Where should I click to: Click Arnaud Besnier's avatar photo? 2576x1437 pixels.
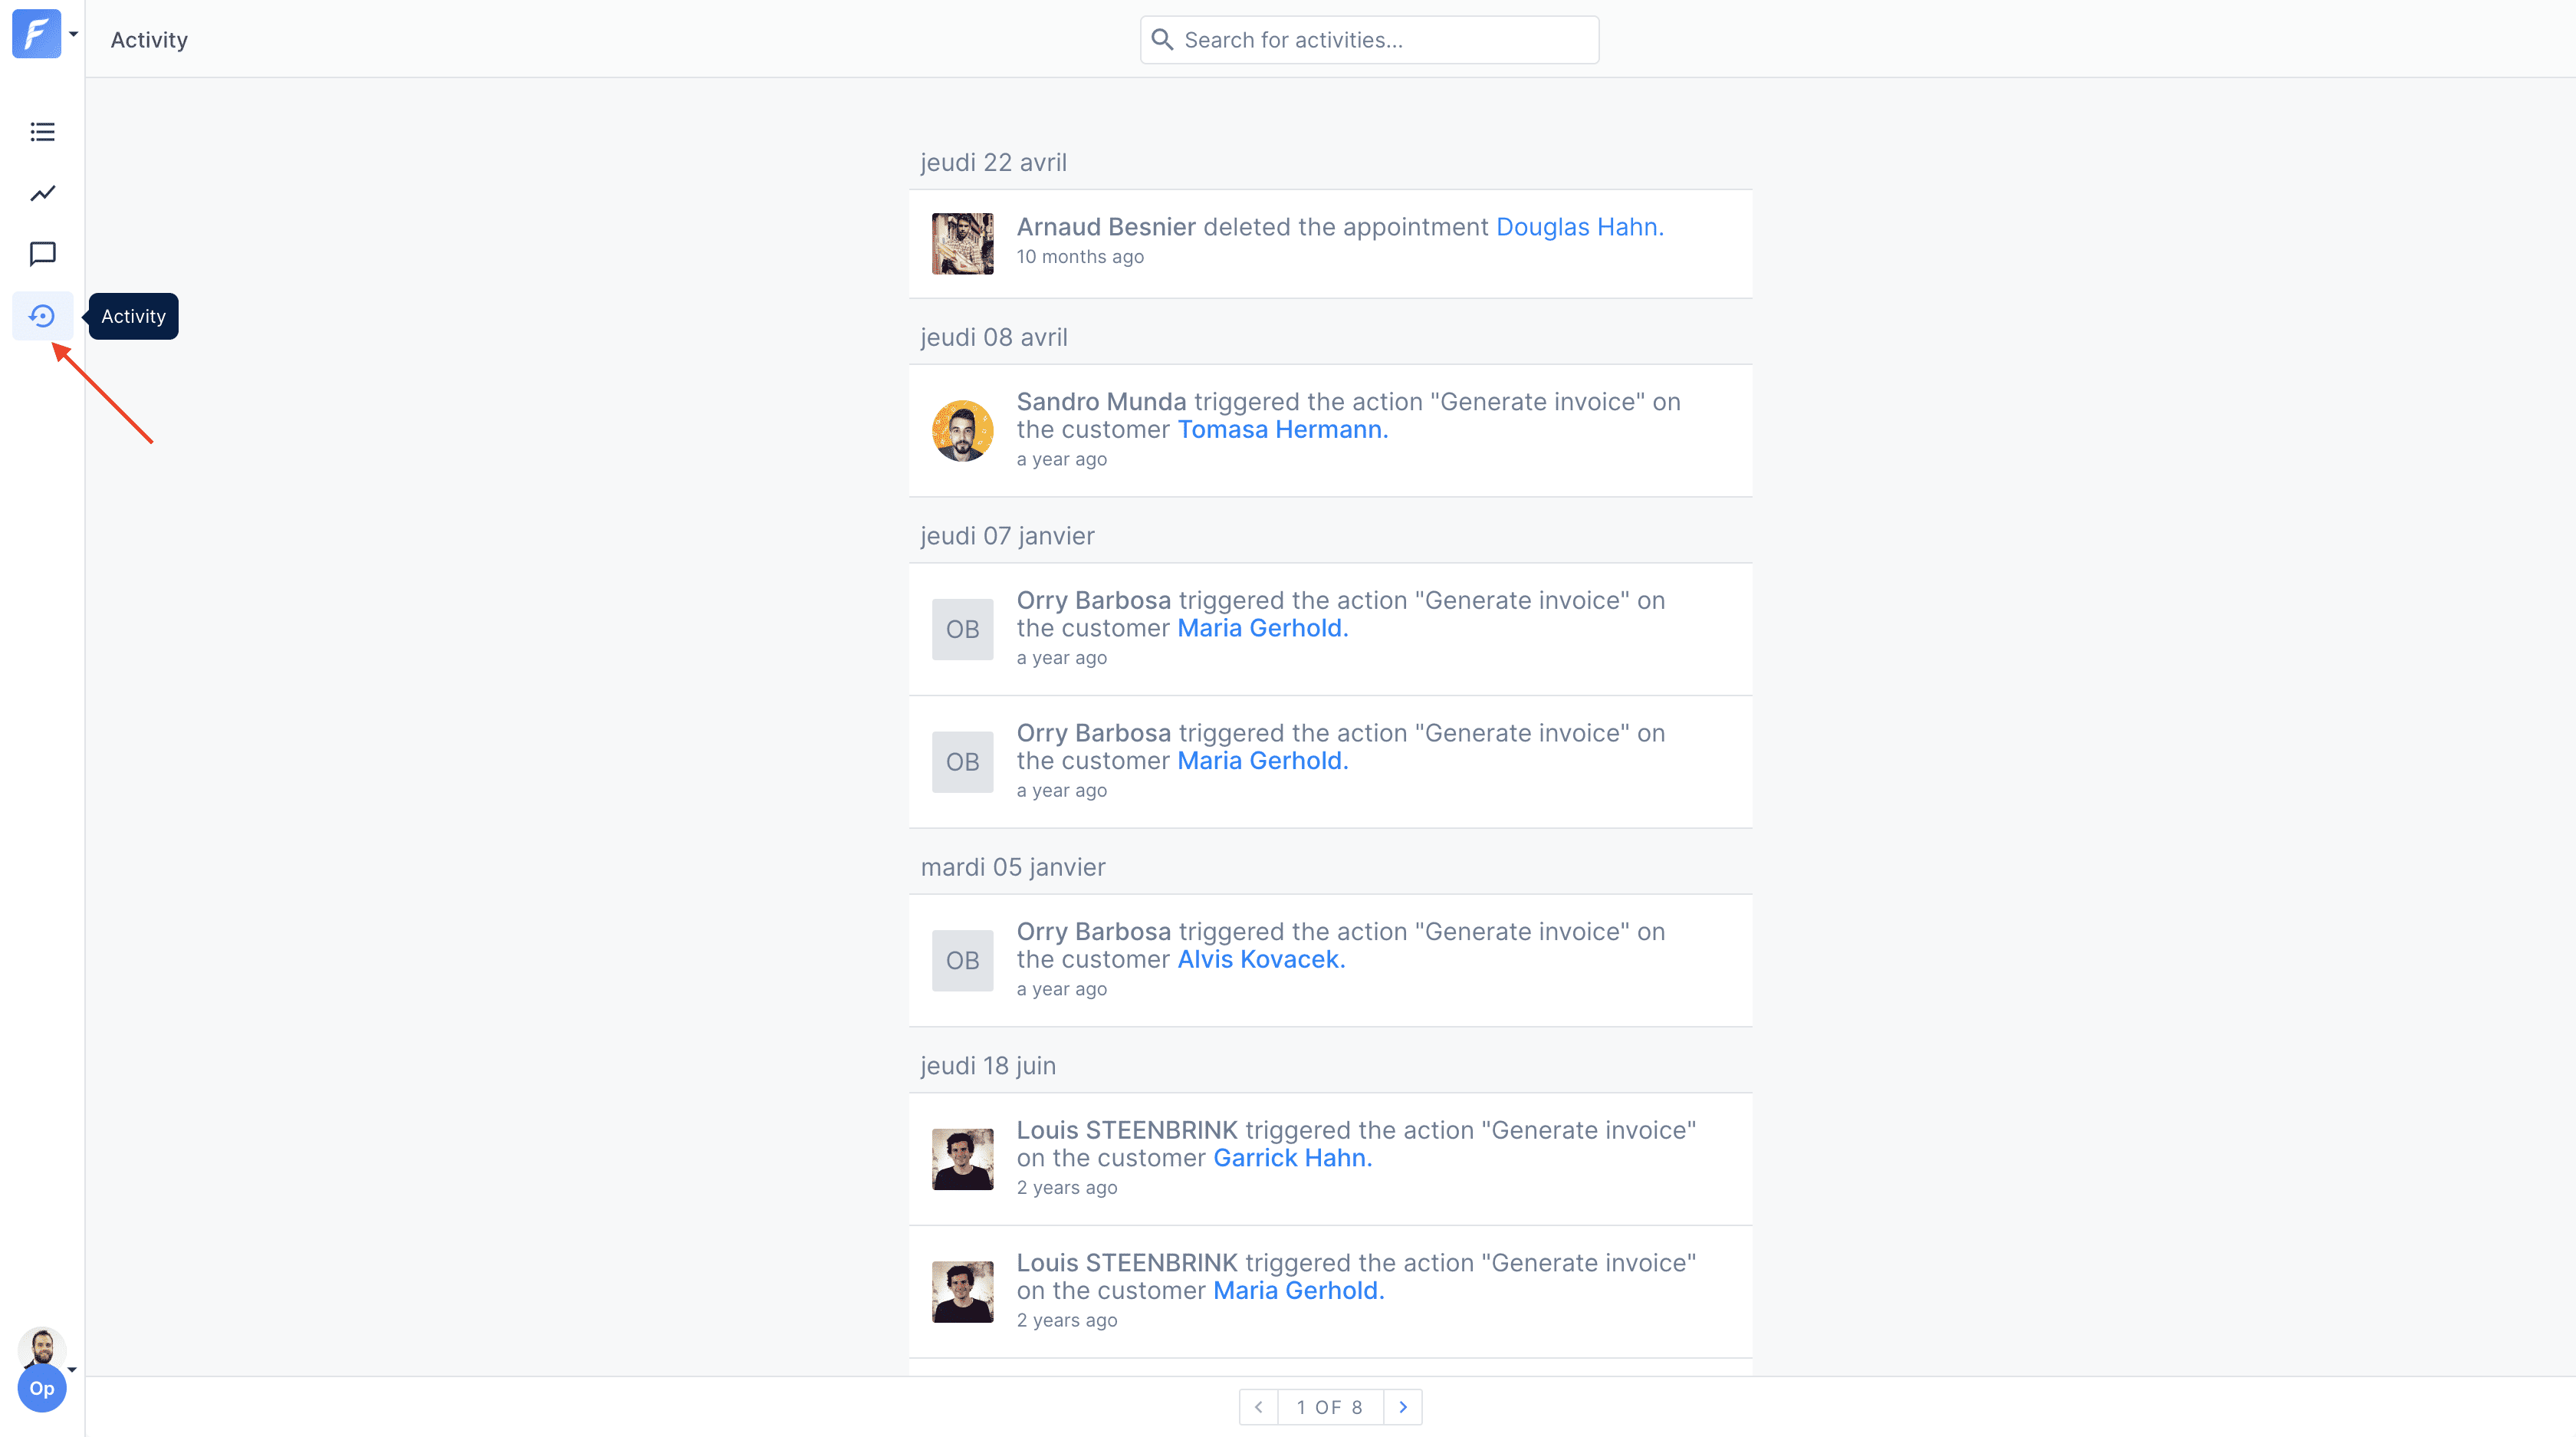tap(962, 244)
